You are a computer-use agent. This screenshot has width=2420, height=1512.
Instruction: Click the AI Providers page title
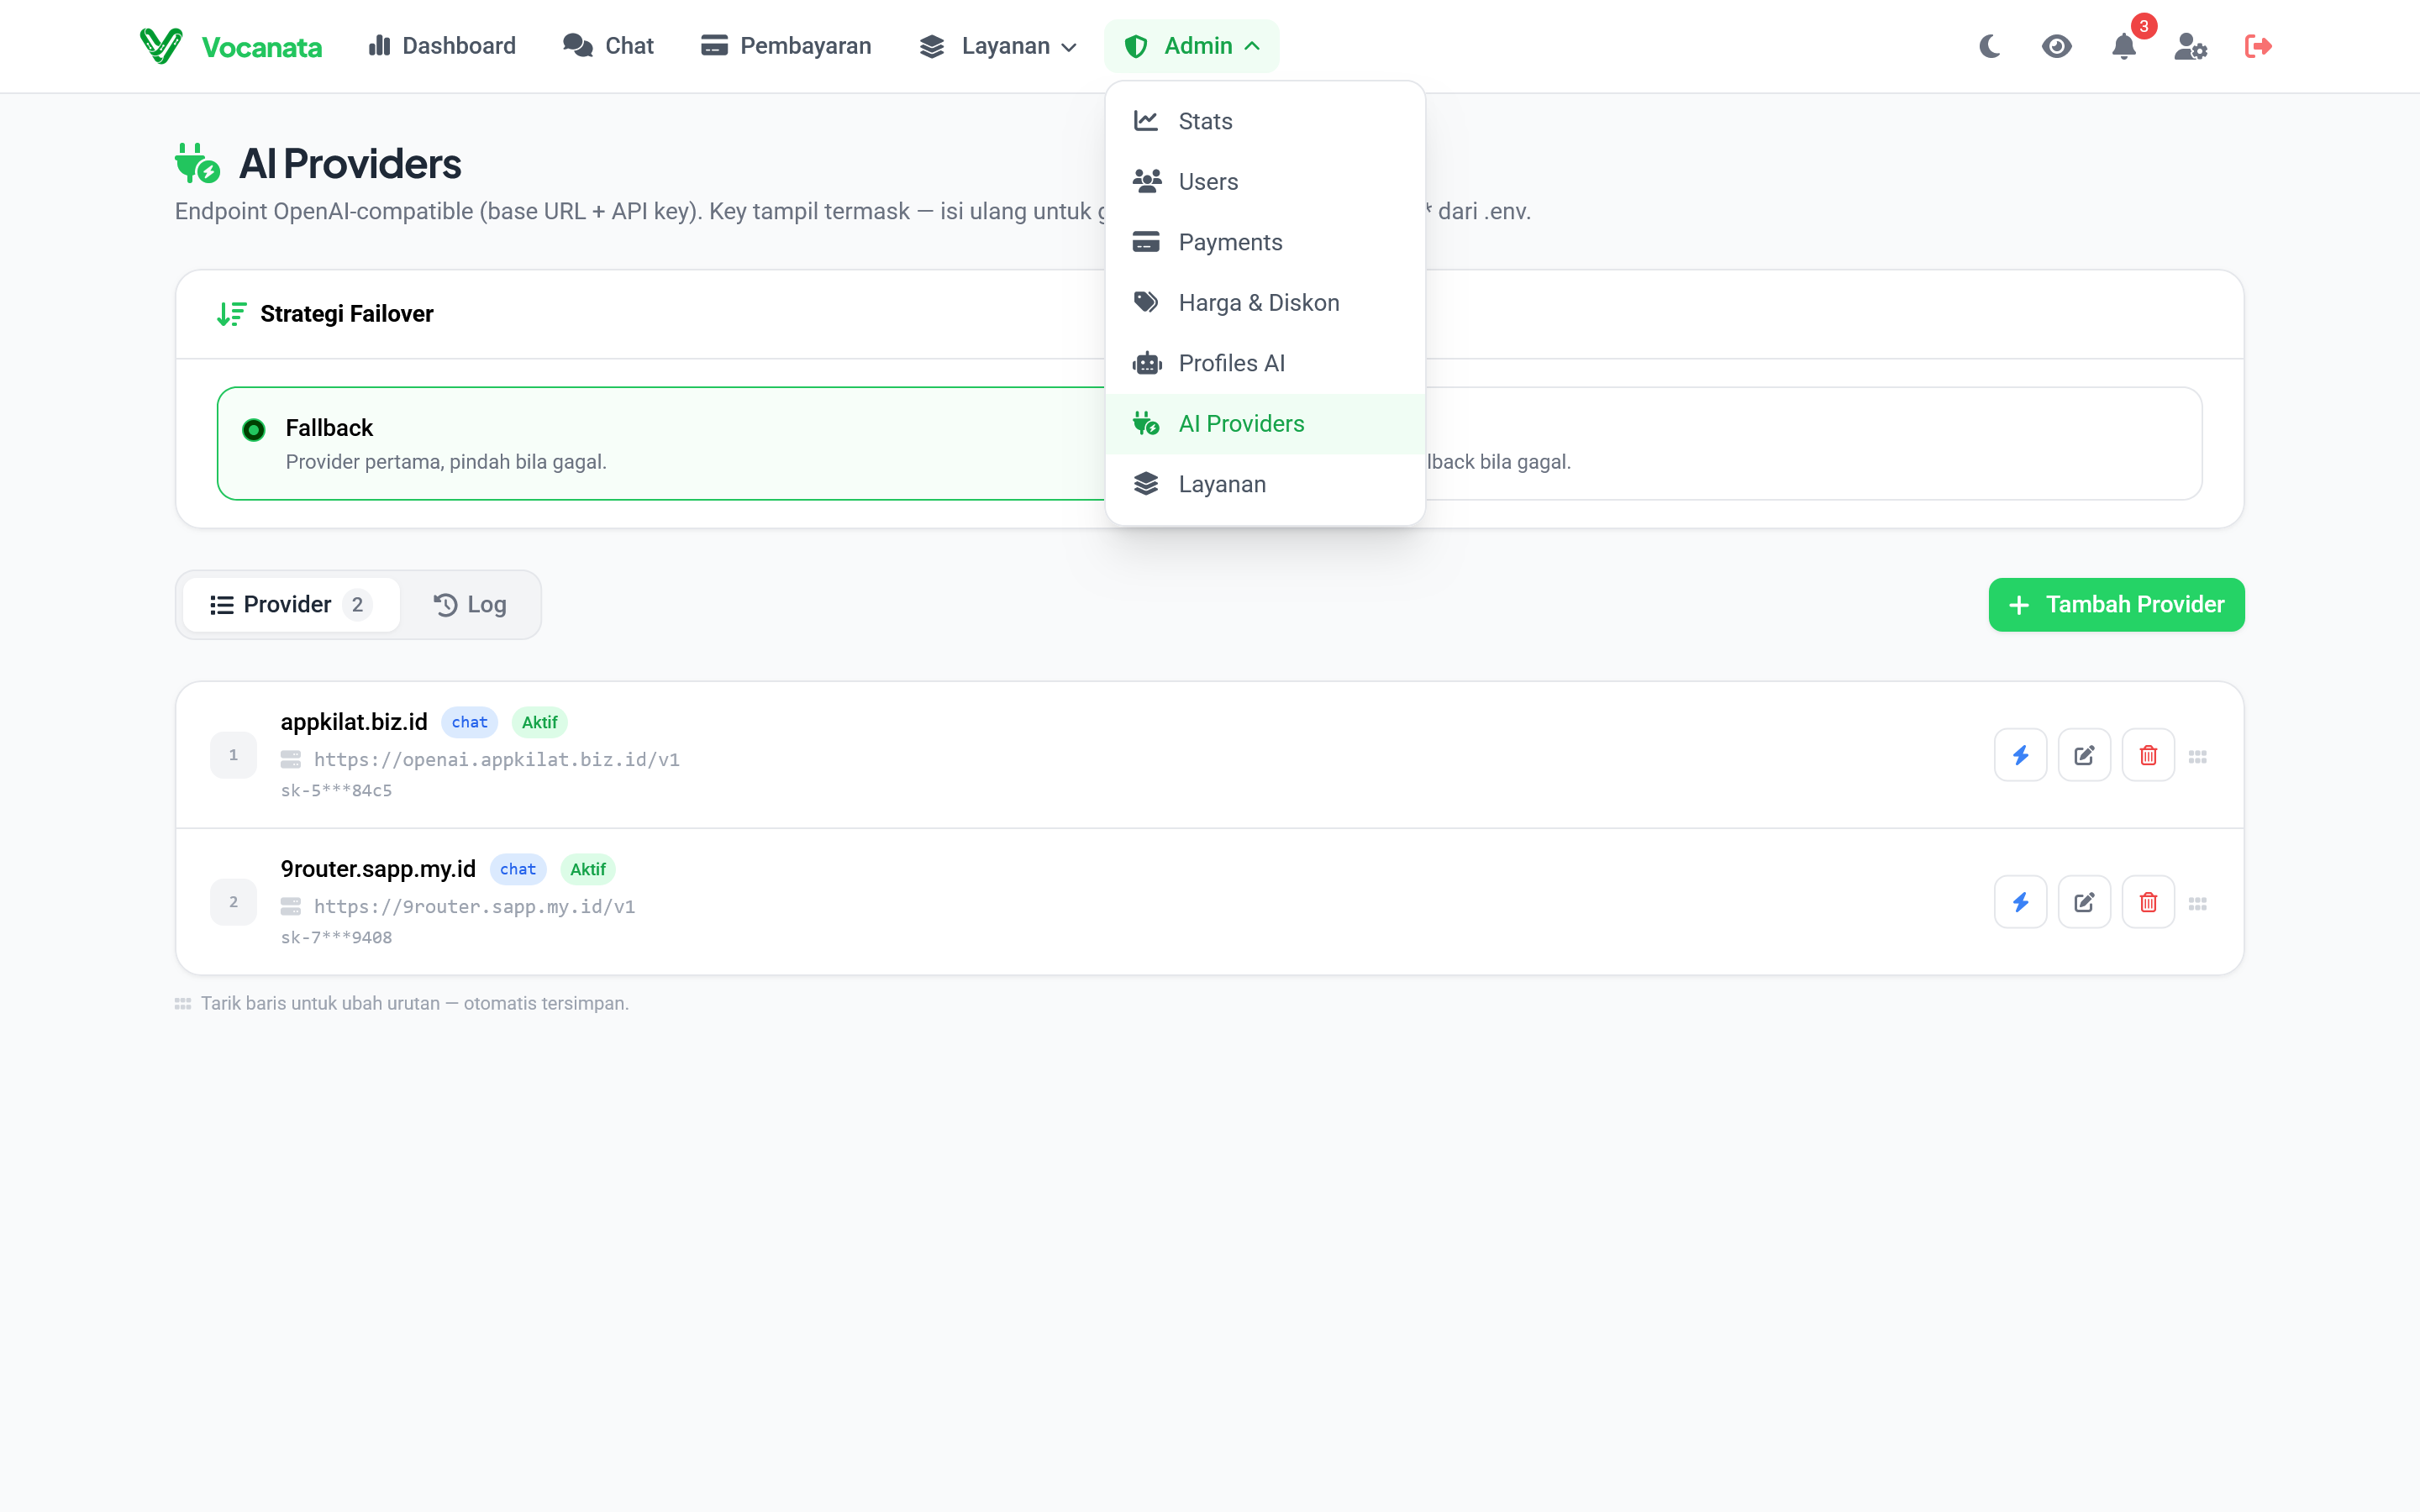[350, 164]
